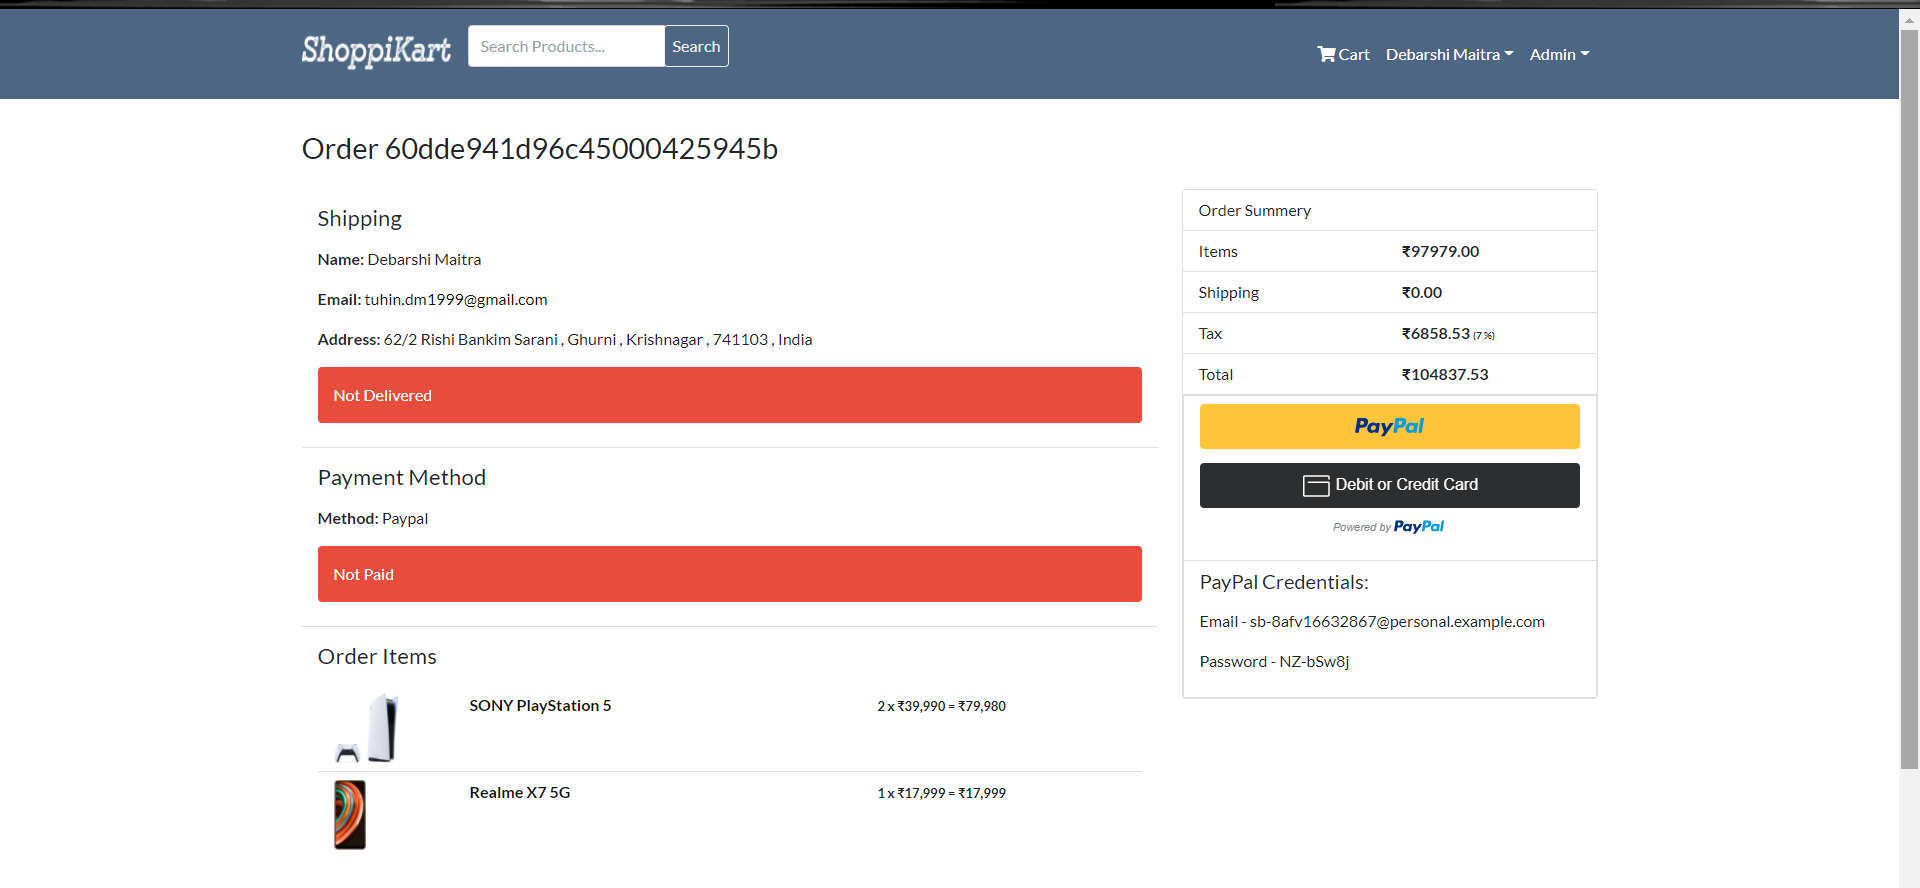Click the Order Items heading

pyautogui.click(x=377, y=656)
